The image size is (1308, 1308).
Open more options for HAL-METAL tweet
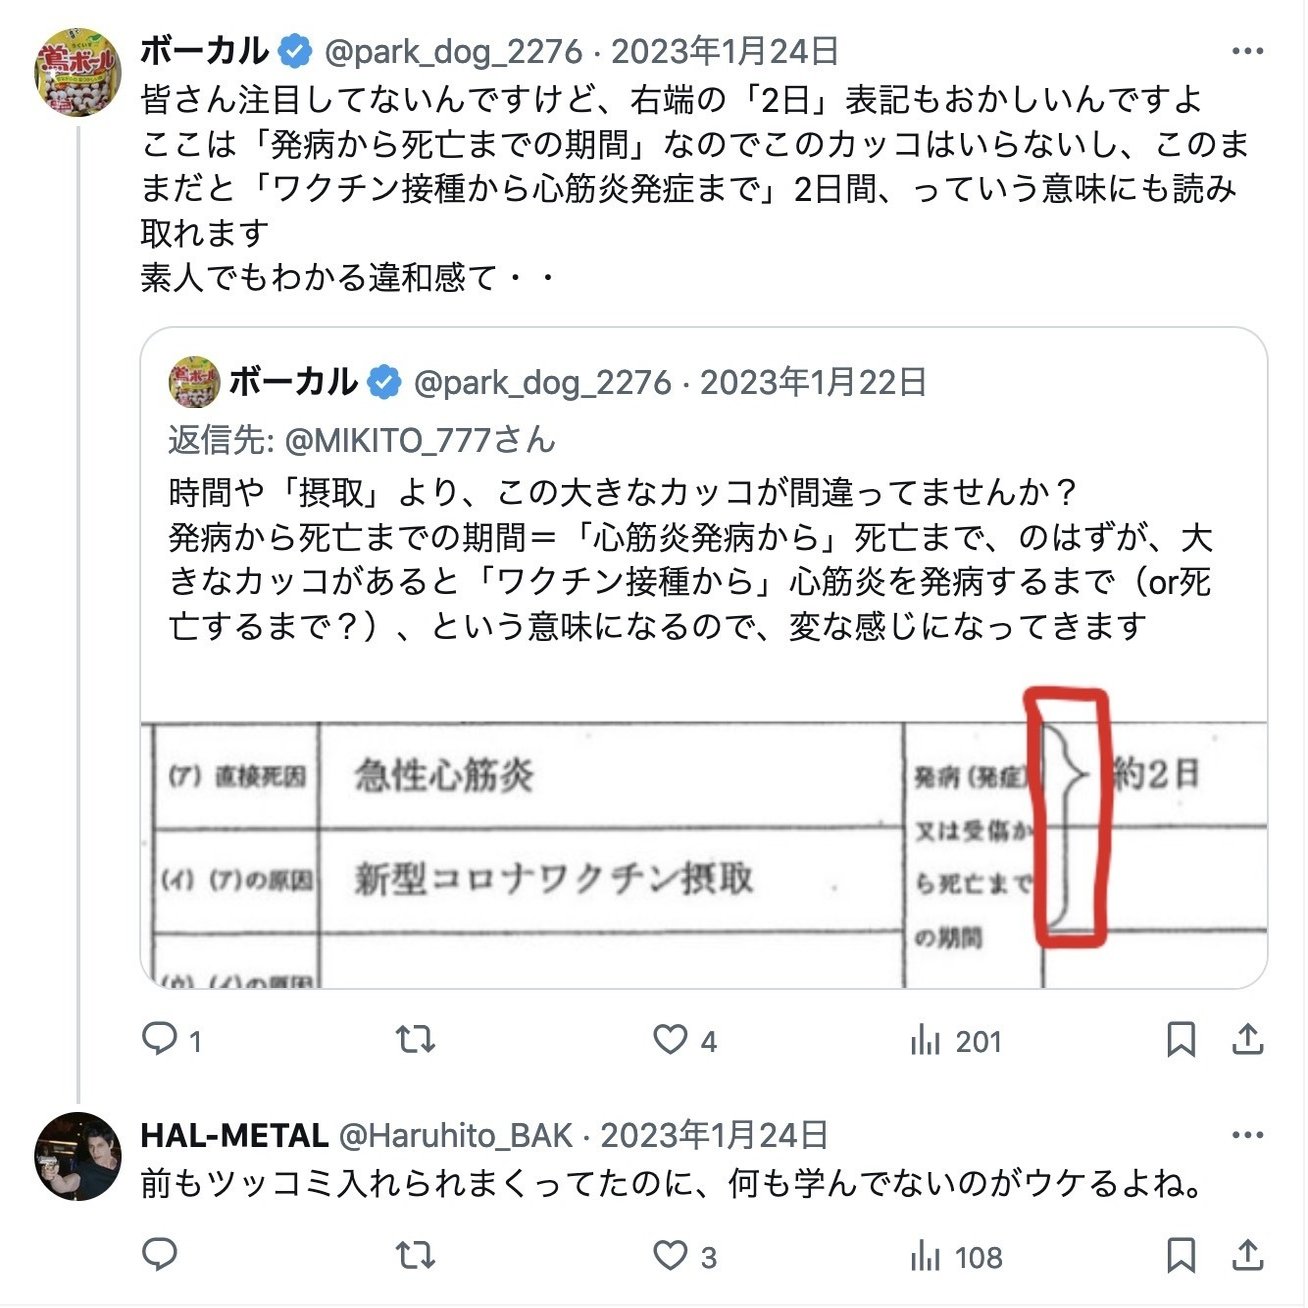point(1247,1135)
